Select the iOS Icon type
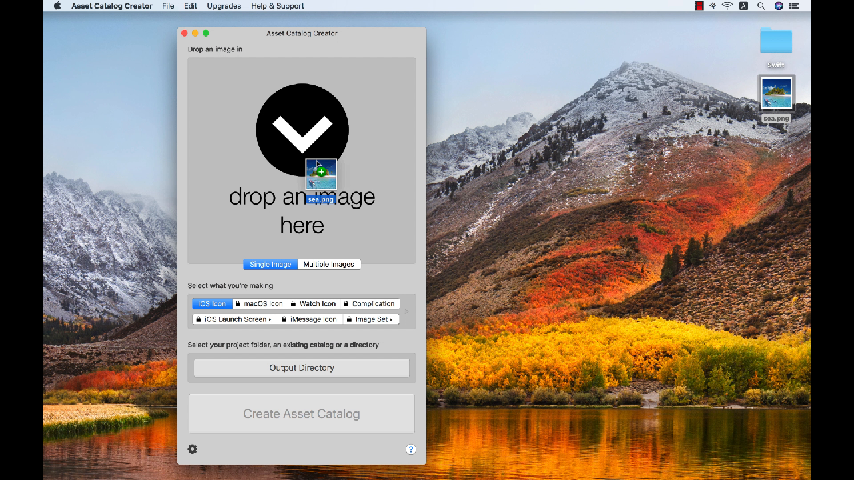This screenshot has width=854, height=480. pos(212,303)
